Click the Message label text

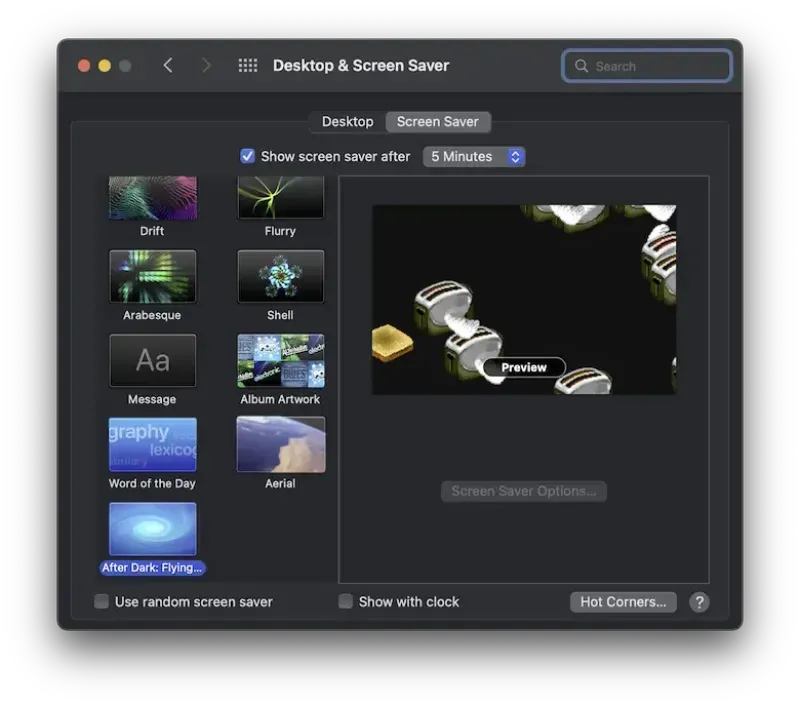152,399
